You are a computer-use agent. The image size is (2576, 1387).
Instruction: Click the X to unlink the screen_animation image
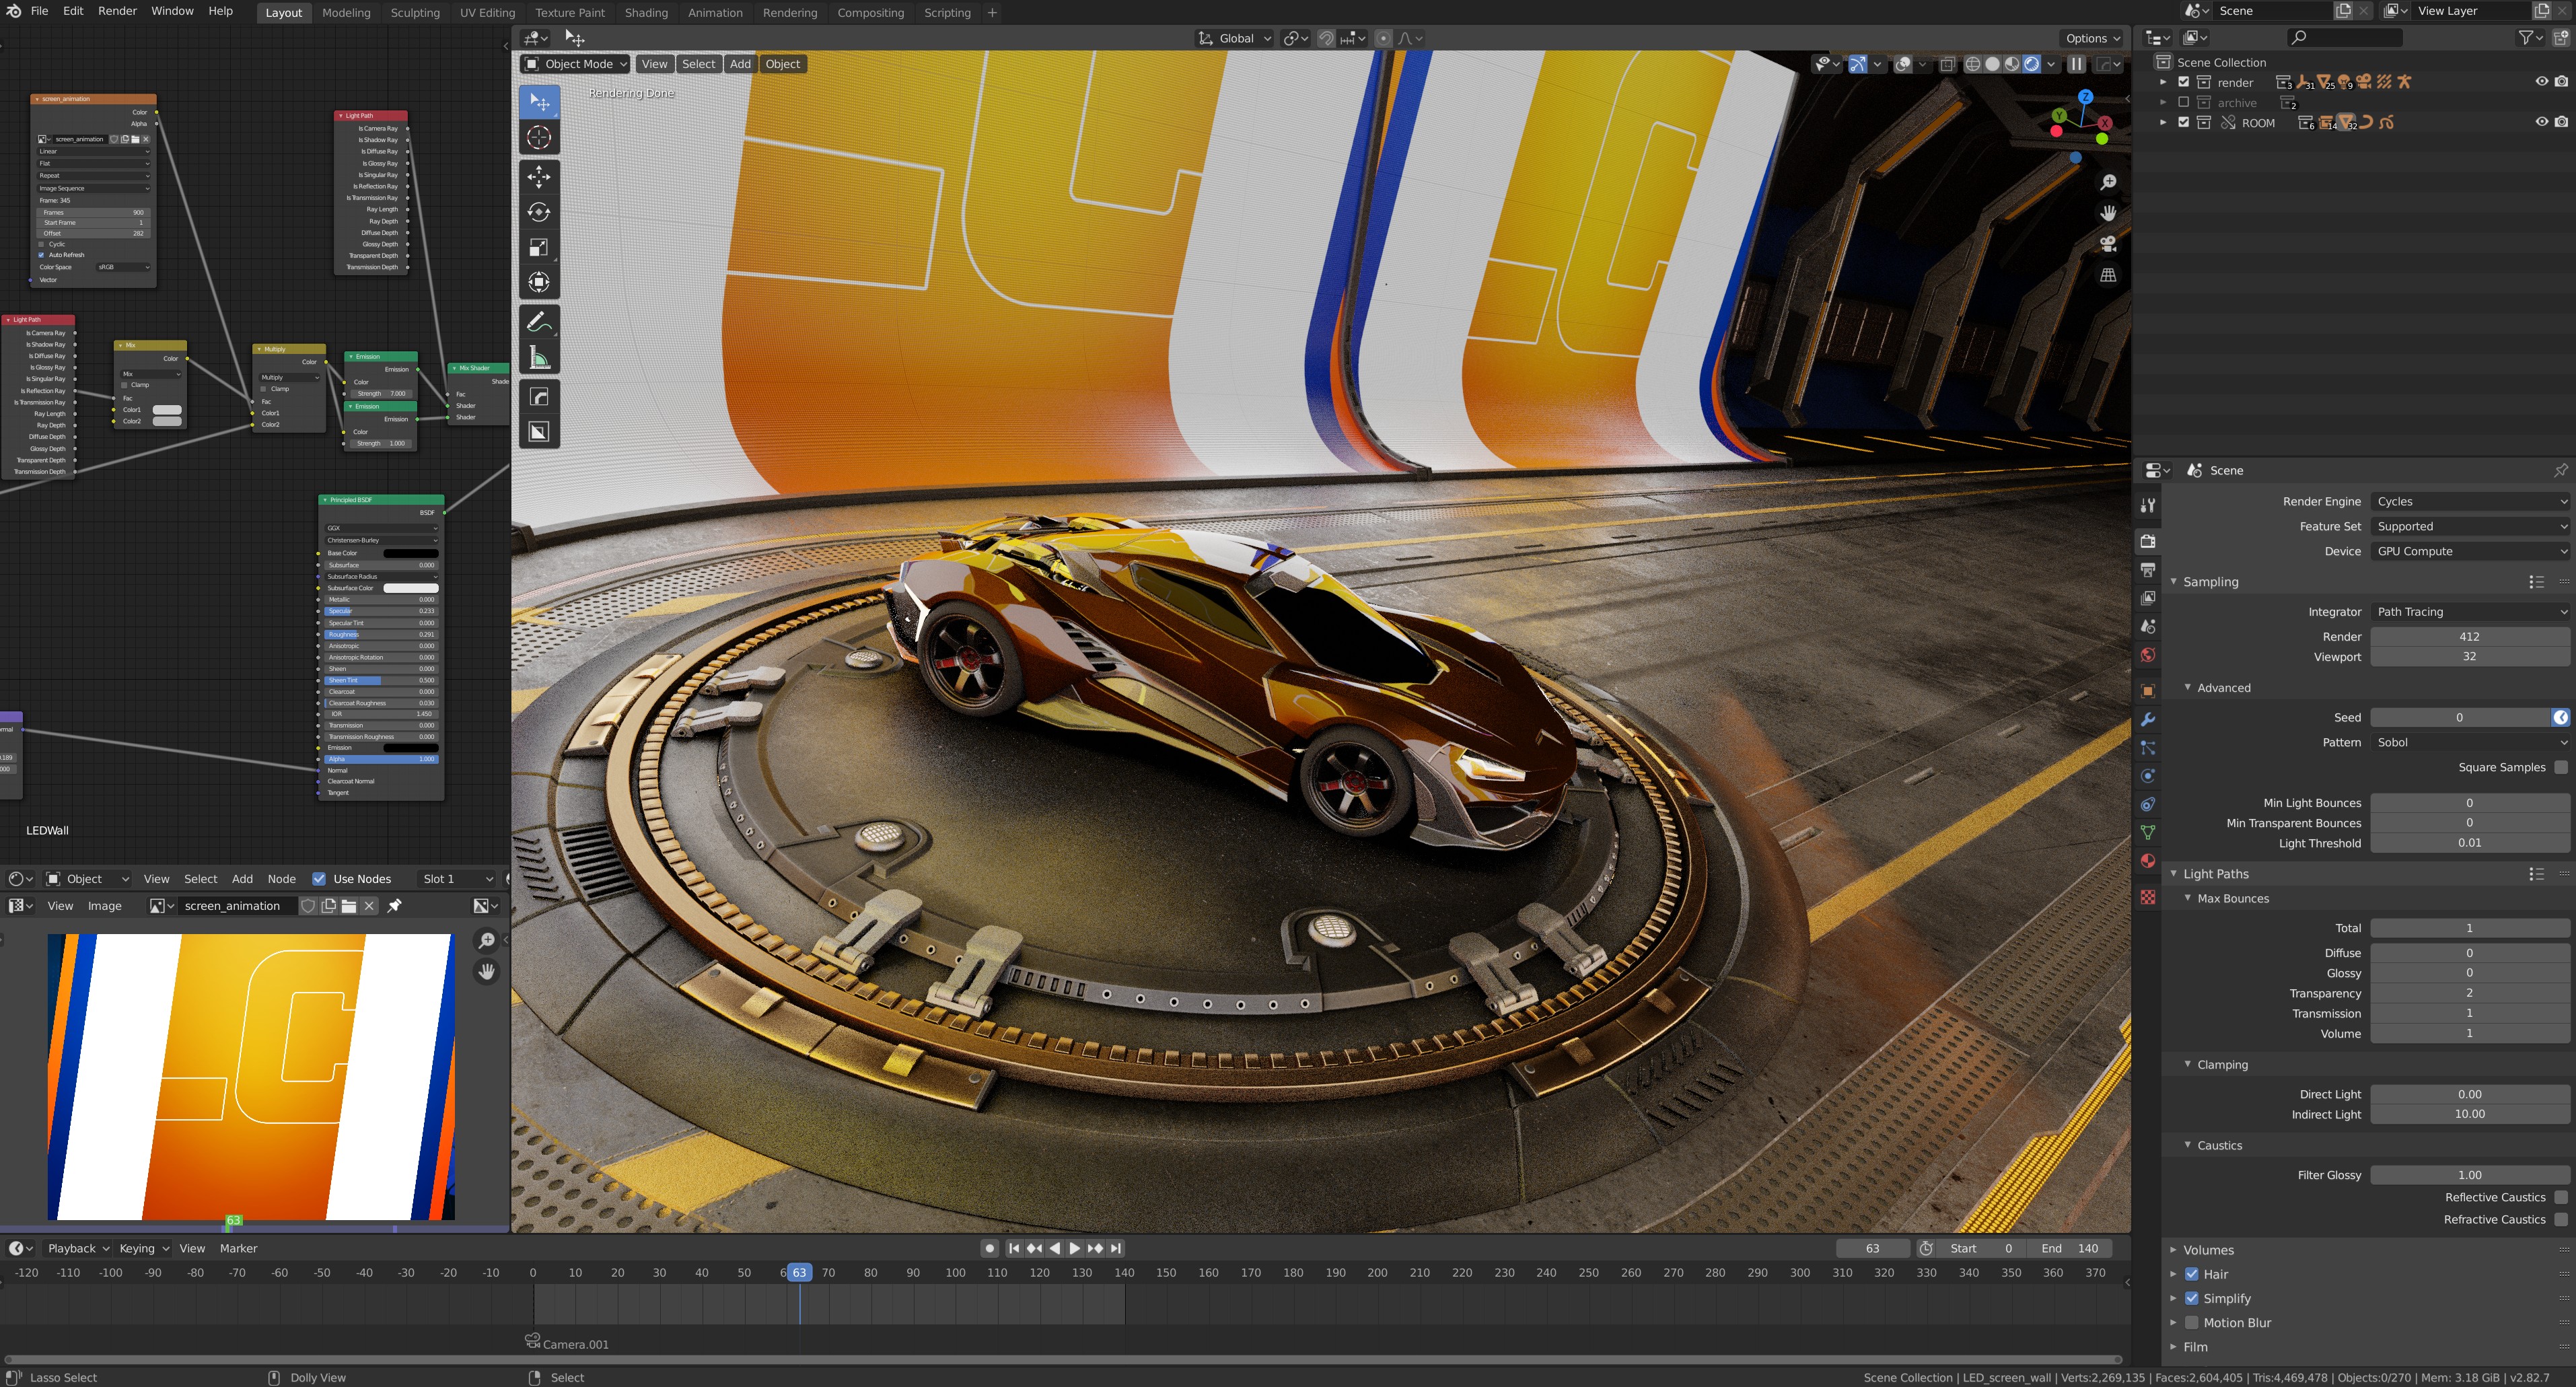point(369,905)
